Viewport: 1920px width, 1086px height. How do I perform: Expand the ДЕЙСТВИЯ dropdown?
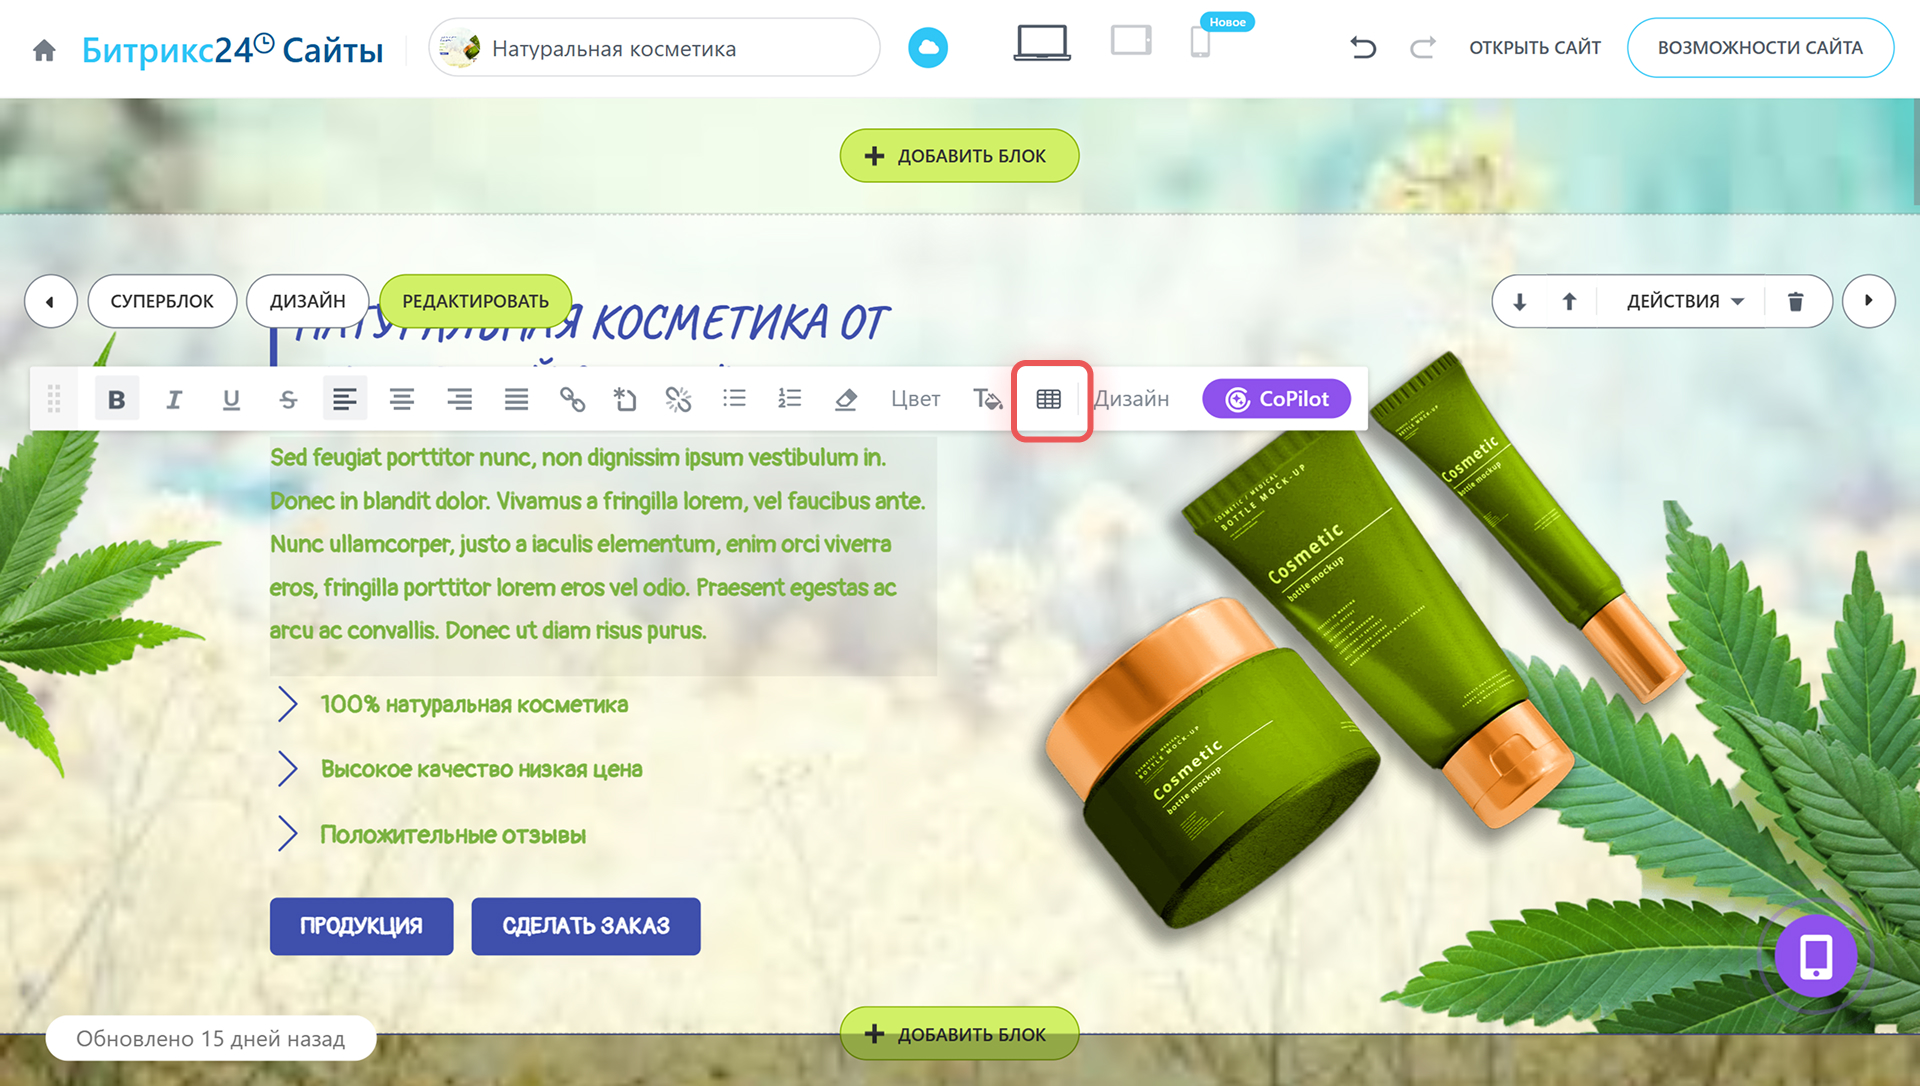(x=1684, y=301)
